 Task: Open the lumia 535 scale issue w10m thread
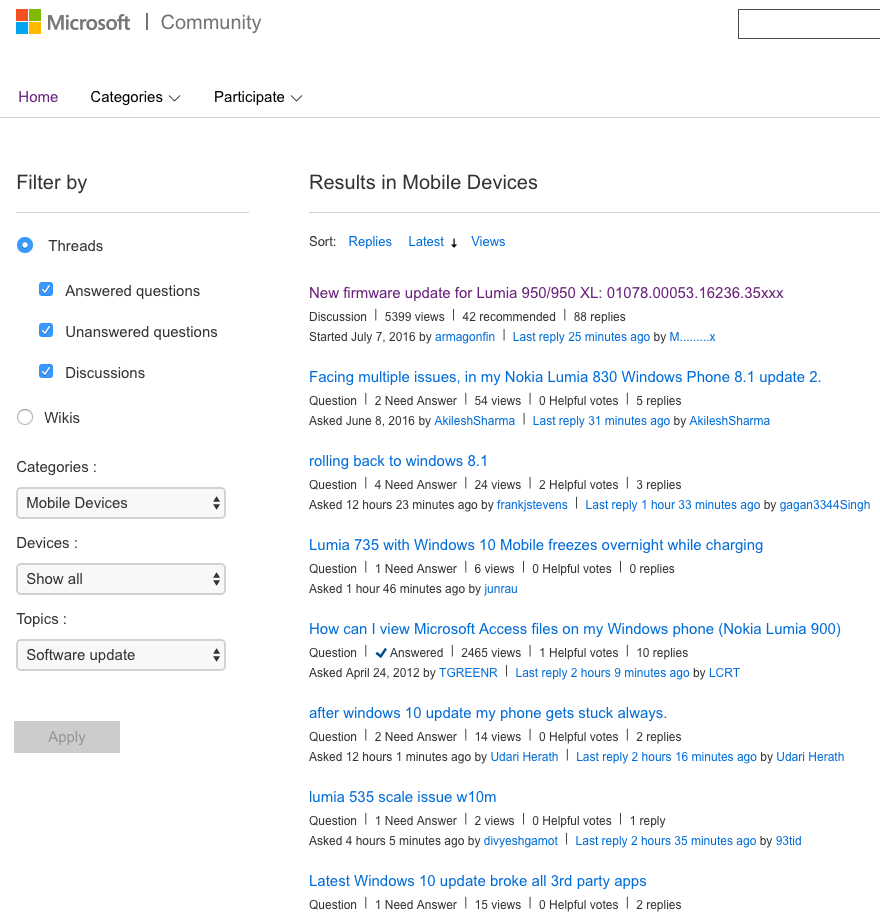(x=403, y=797)
